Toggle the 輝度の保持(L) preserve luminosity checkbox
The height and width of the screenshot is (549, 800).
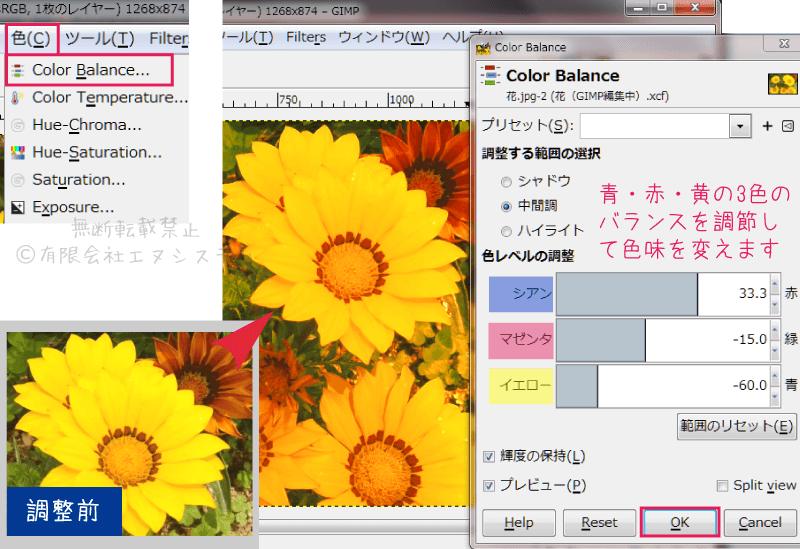(489, 457)
